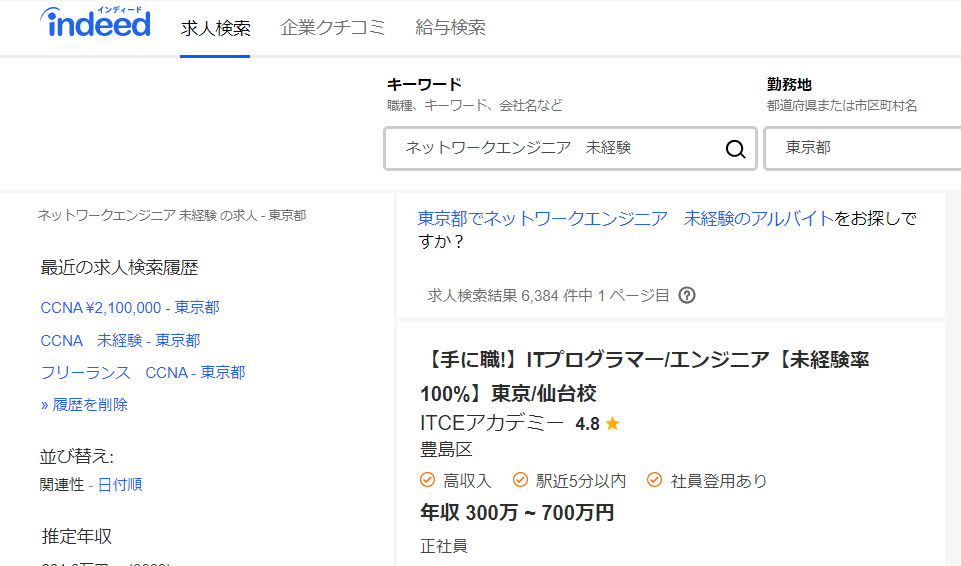Click the keyword search magnifier icon

(x=735, y=149)
